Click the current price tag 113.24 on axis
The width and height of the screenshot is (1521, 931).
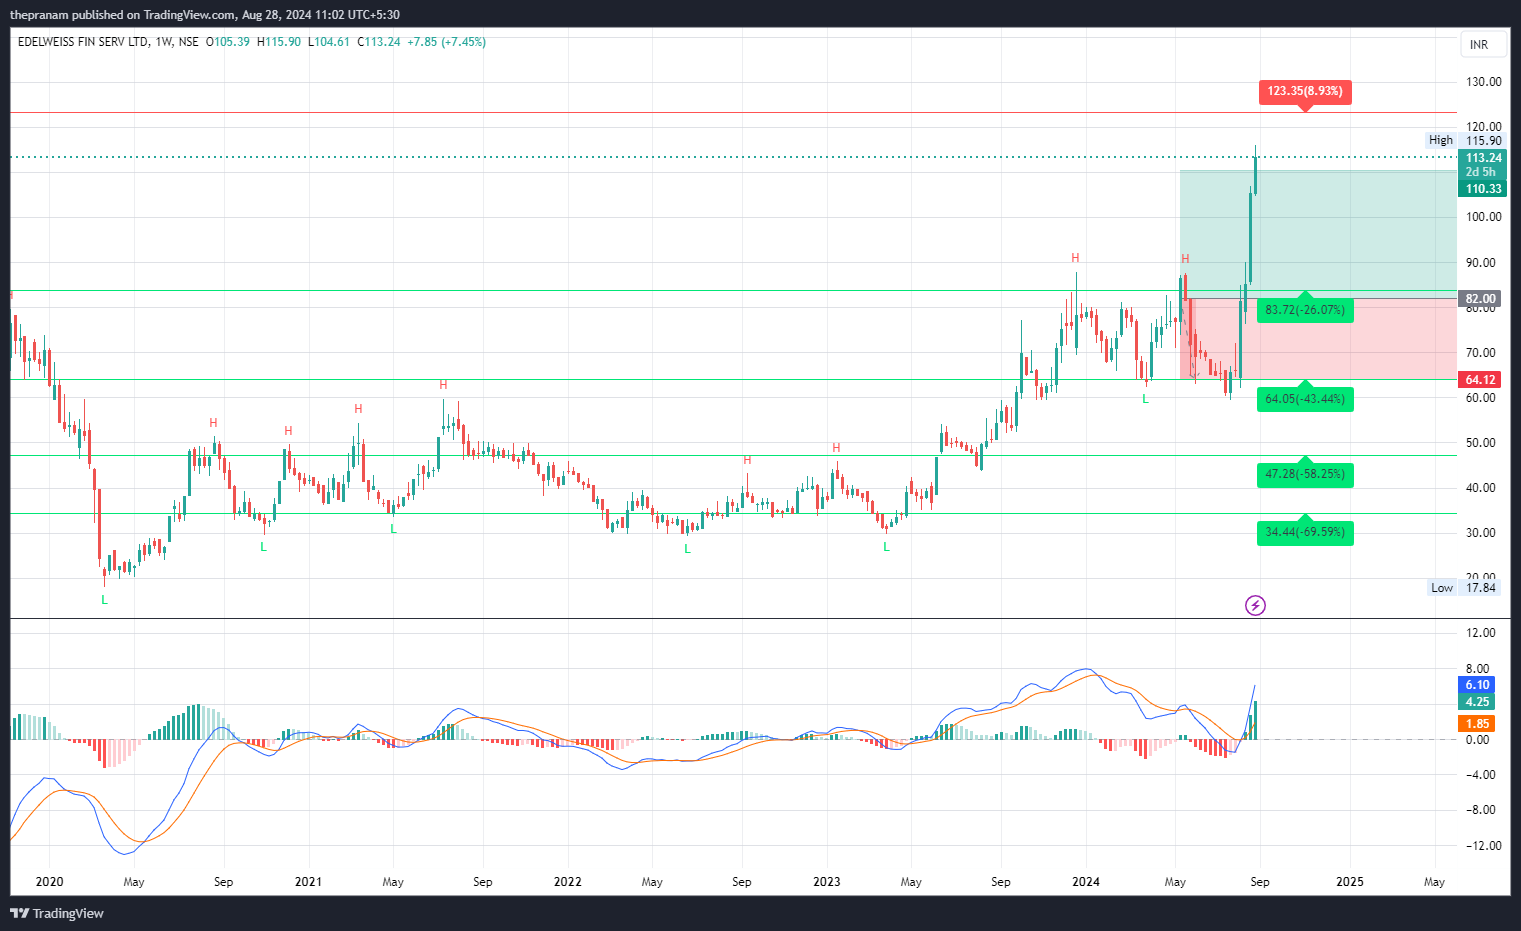1484,158
